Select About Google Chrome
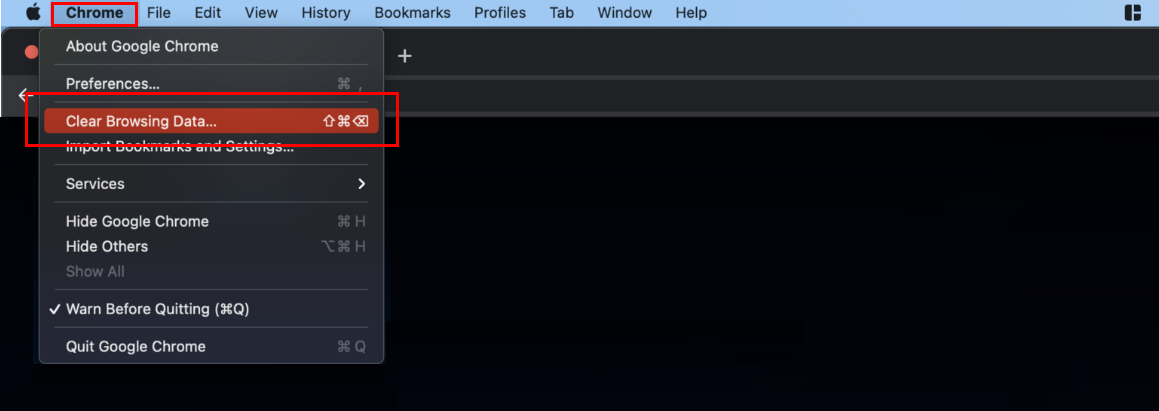The height and width of the screenshot is (411, 1159). 211,46
